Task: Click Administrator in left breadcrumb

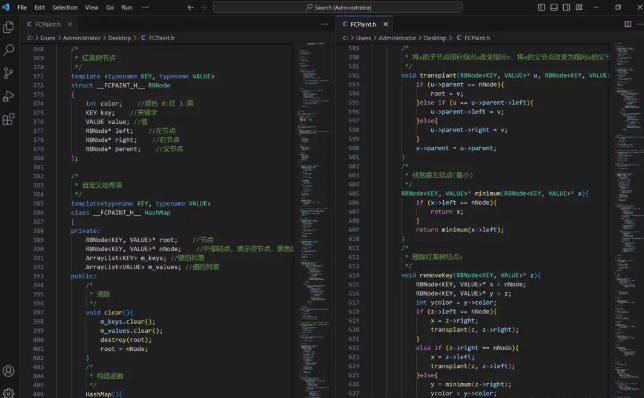Action: point(82,38)
